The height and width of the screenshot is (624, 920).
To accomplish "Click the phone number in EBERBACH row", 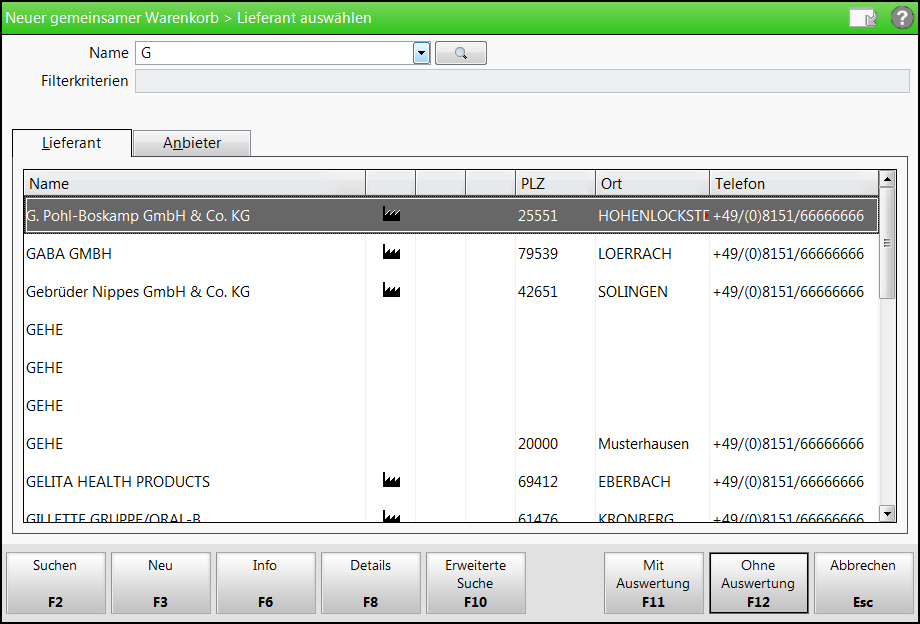I will [x=788, y=482].
